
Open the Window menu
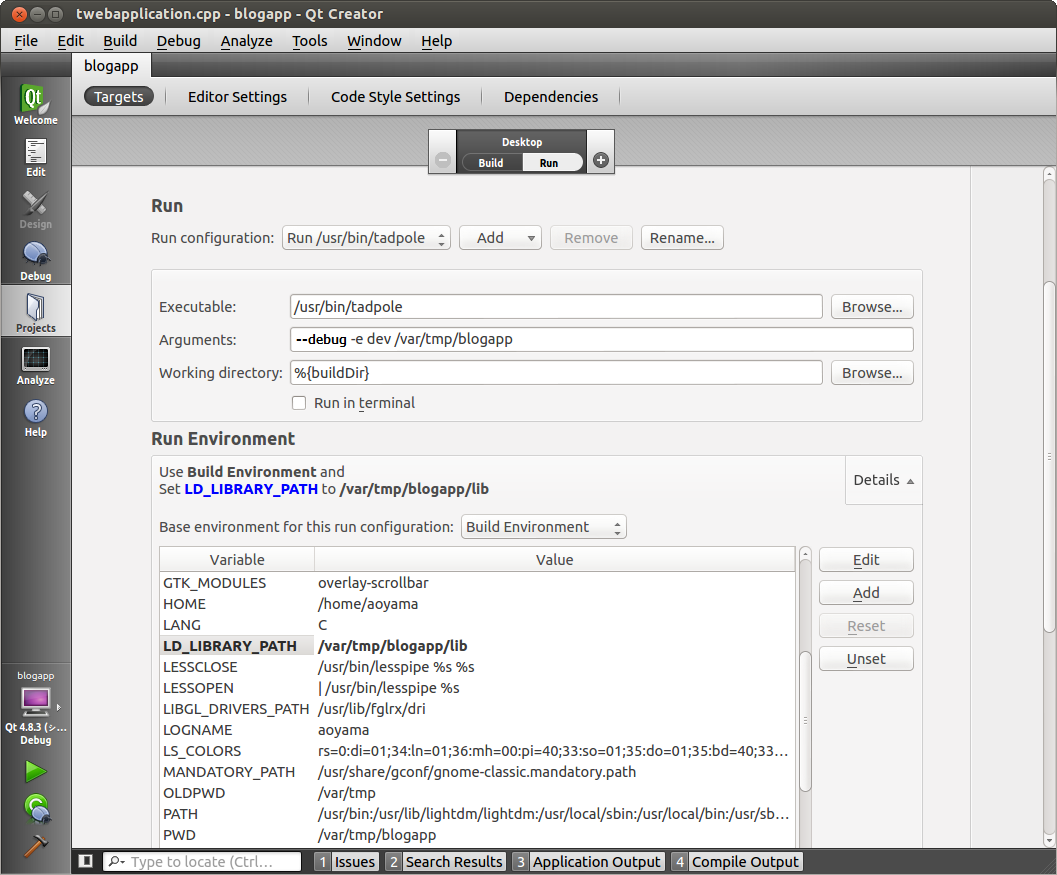click(x=374, y=41)
